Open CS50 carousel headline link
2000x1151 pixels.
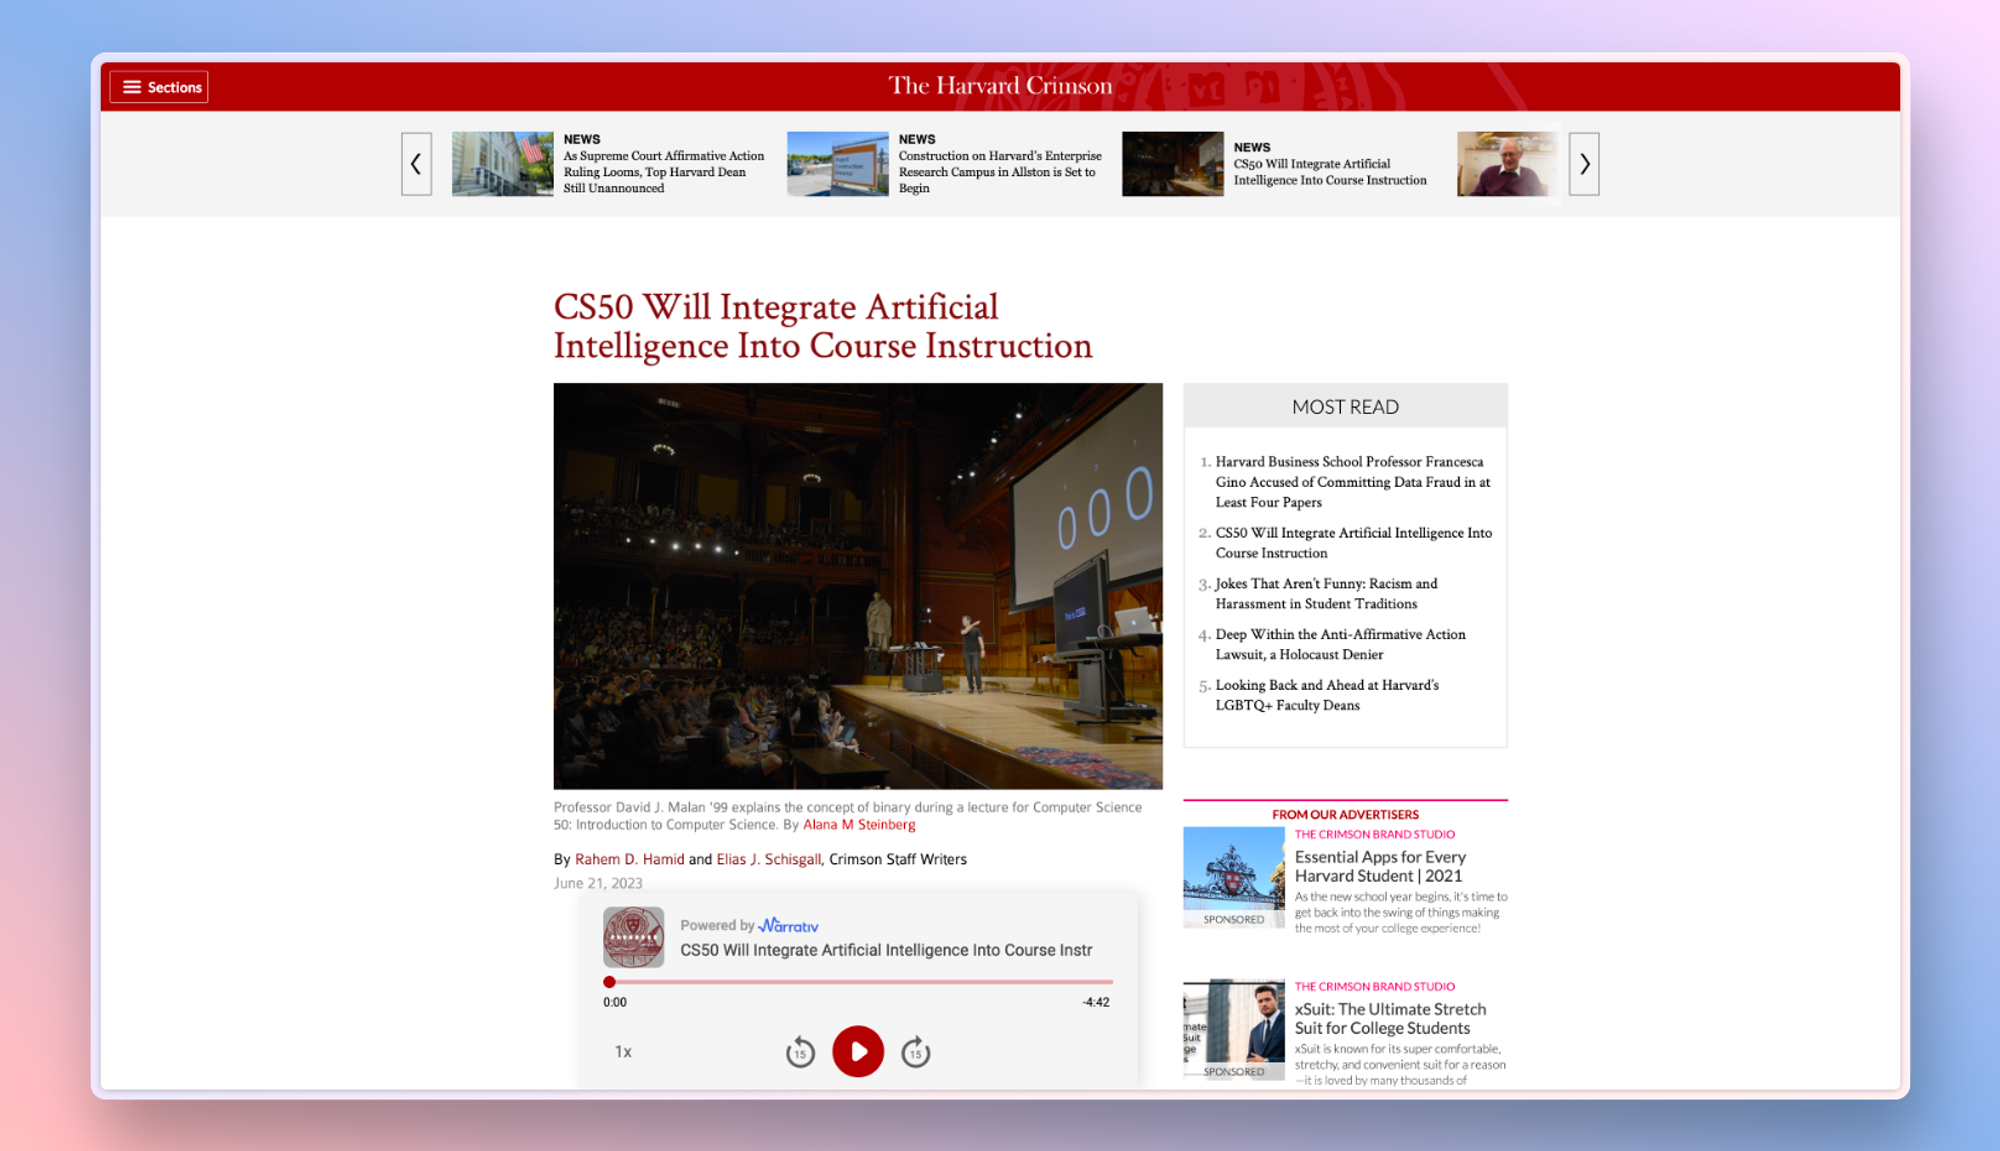coord(1330,172)
